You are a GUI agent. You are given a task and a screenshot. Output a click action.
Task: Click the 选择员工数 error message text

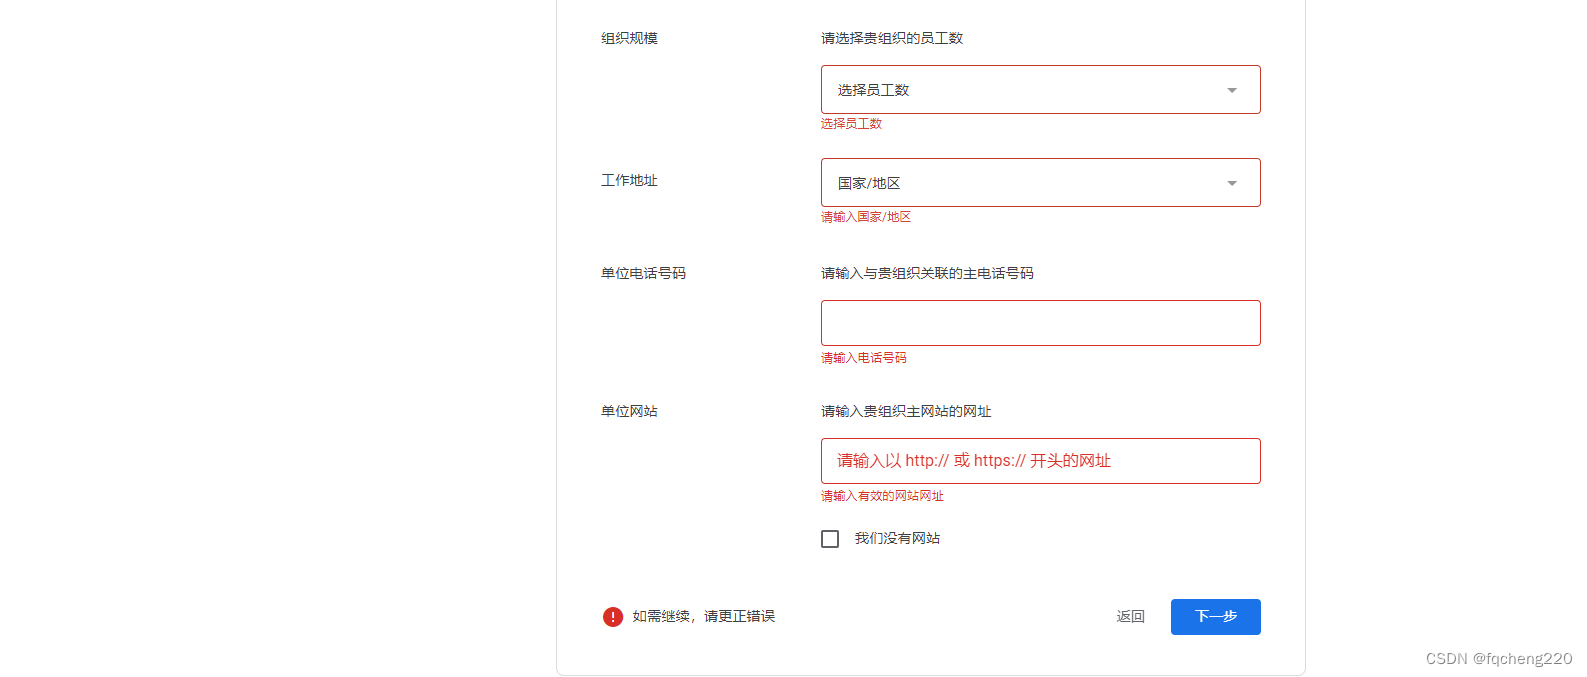tap(851, 123)
